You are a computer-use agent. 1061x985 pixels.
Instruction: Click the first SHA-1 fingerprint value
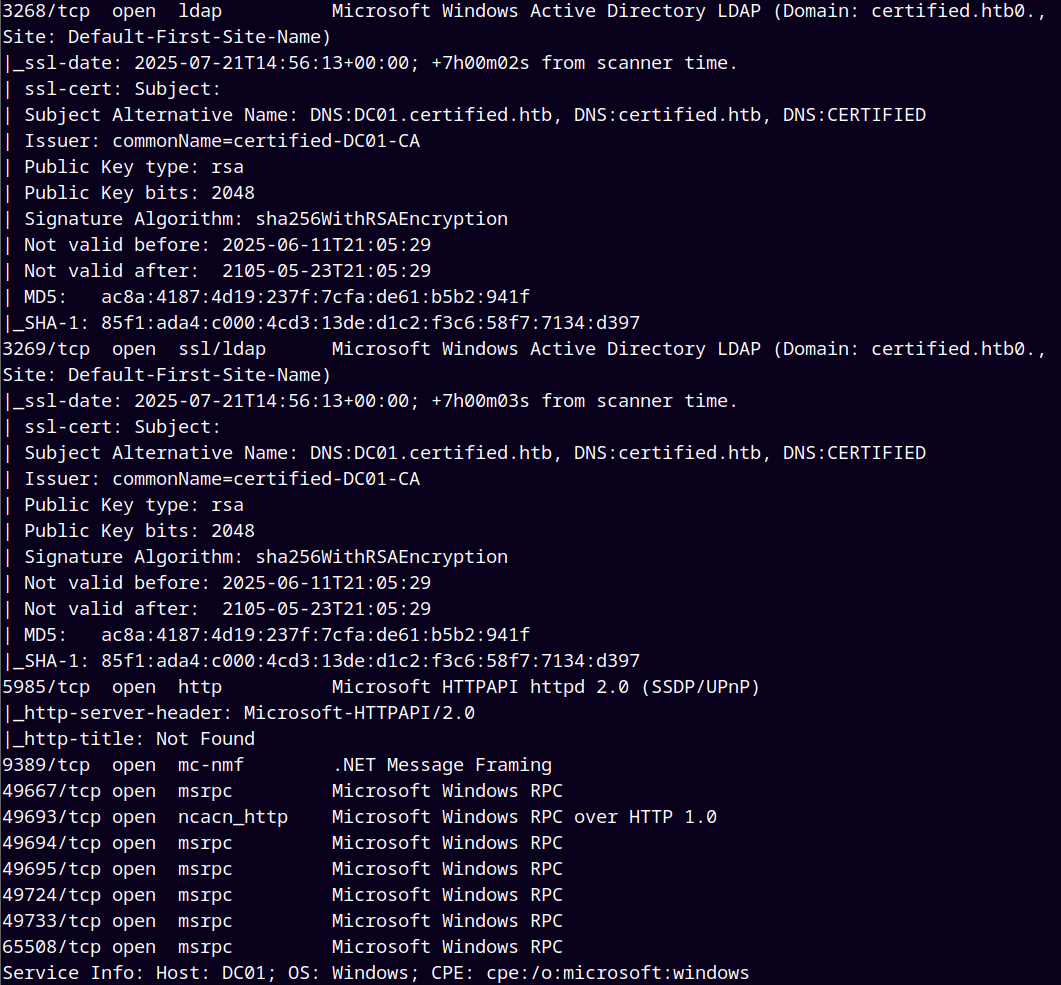(370, 323)
